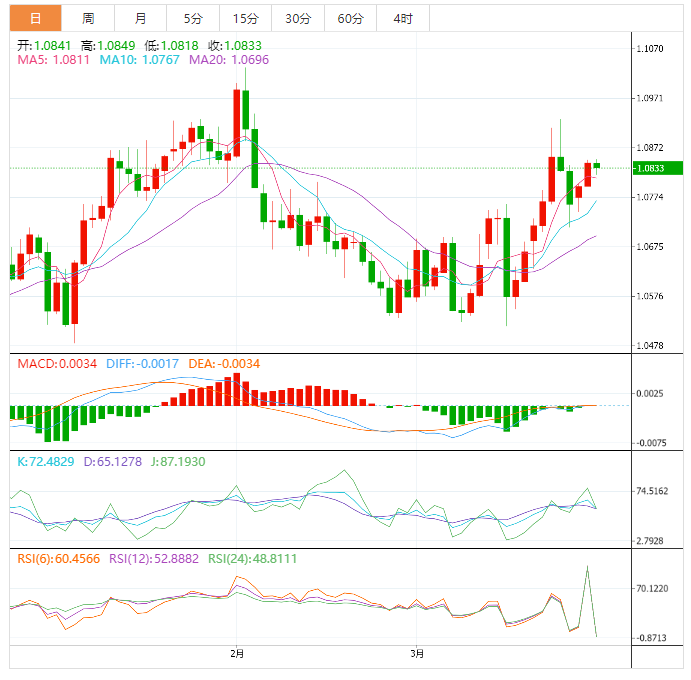The width and height of the screenshot is (691, 680).
Task: Click the K value in KDJ panel
Action: click(x=46, y=462)
